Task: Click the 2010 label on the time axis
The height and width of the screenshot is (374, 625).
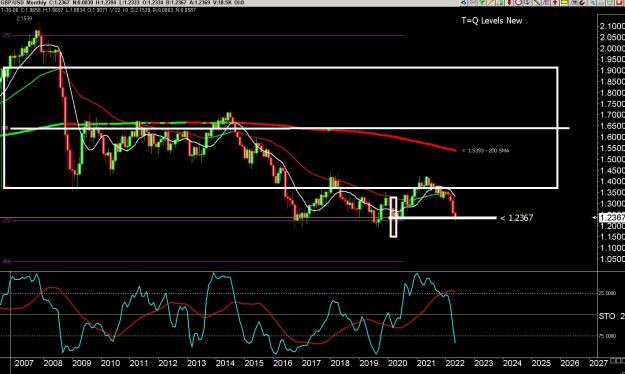Action: tap(110, 363)
